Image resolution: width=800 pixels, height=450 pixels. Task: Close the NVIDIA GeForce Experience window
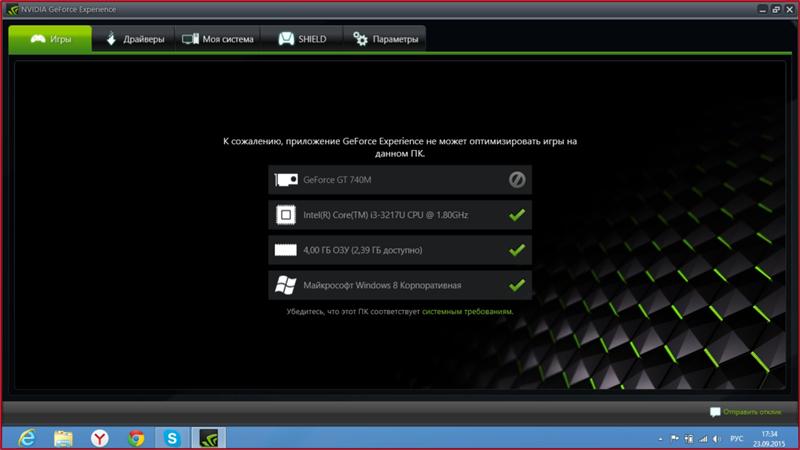point(789,9)
